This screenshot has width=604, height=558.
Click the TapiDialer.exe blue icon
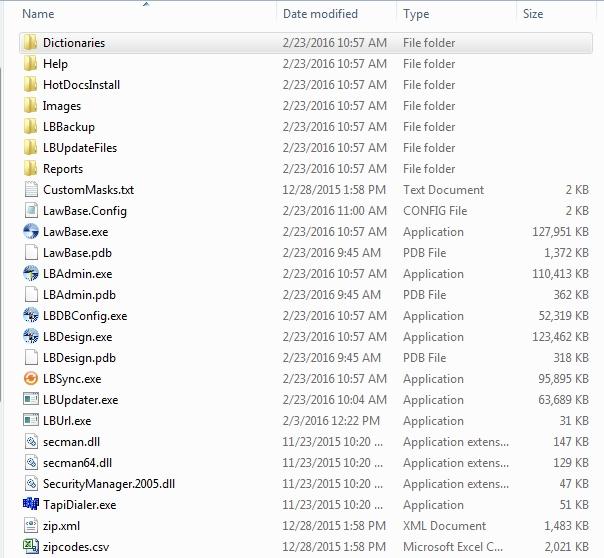[31, 504]
